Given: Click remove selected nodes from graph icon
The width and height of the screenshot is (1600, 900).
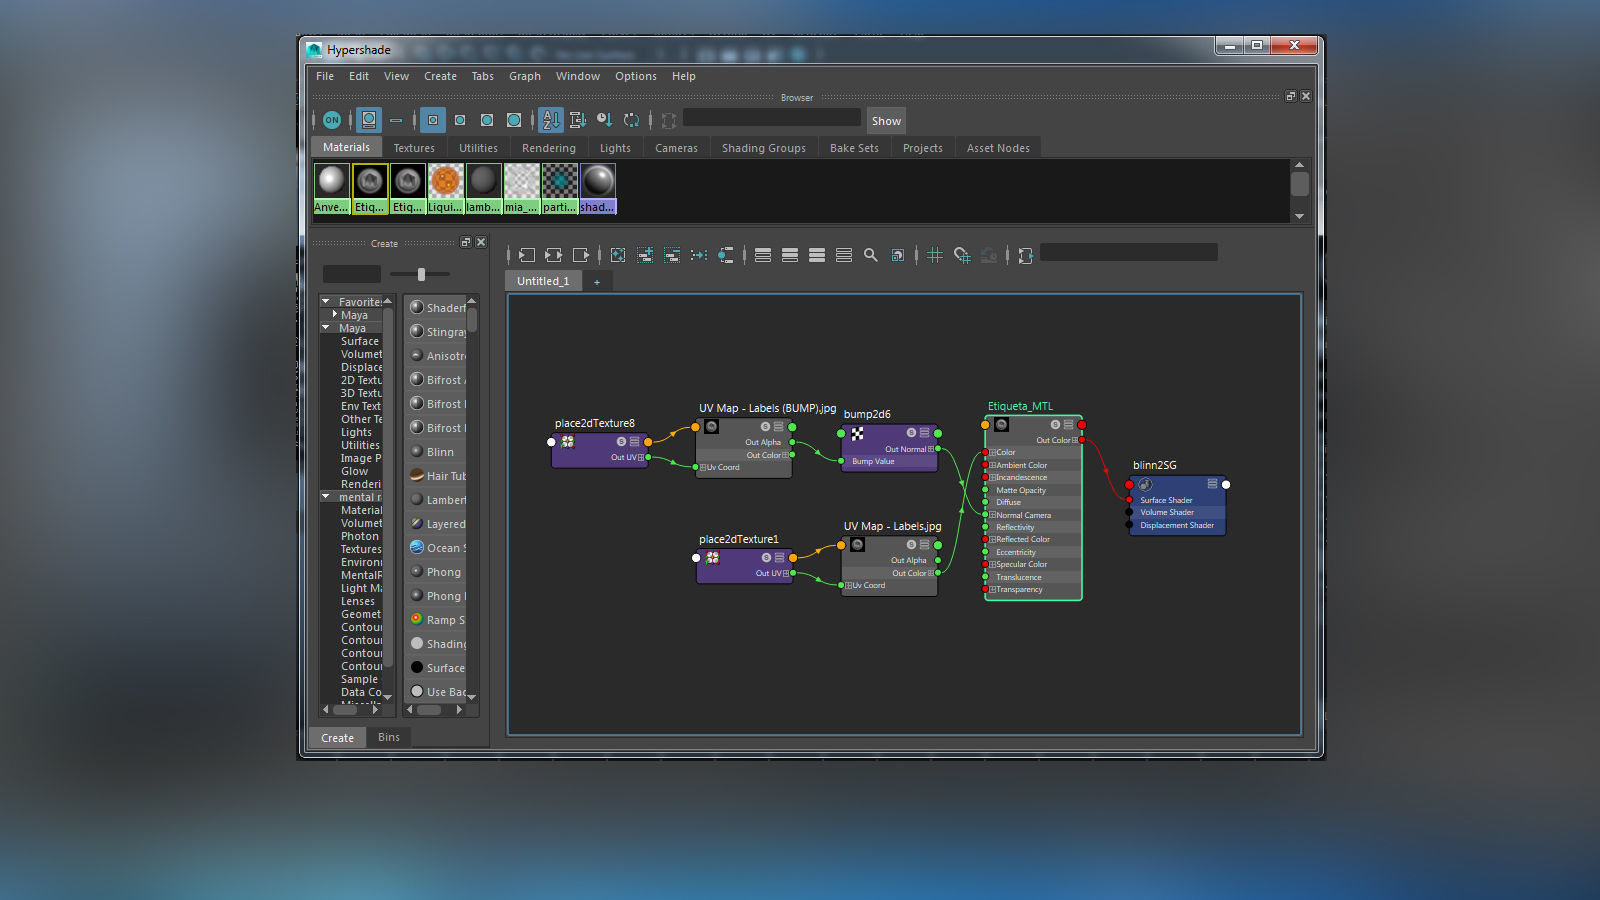Looking at the screenshot, I should [672, 255].
